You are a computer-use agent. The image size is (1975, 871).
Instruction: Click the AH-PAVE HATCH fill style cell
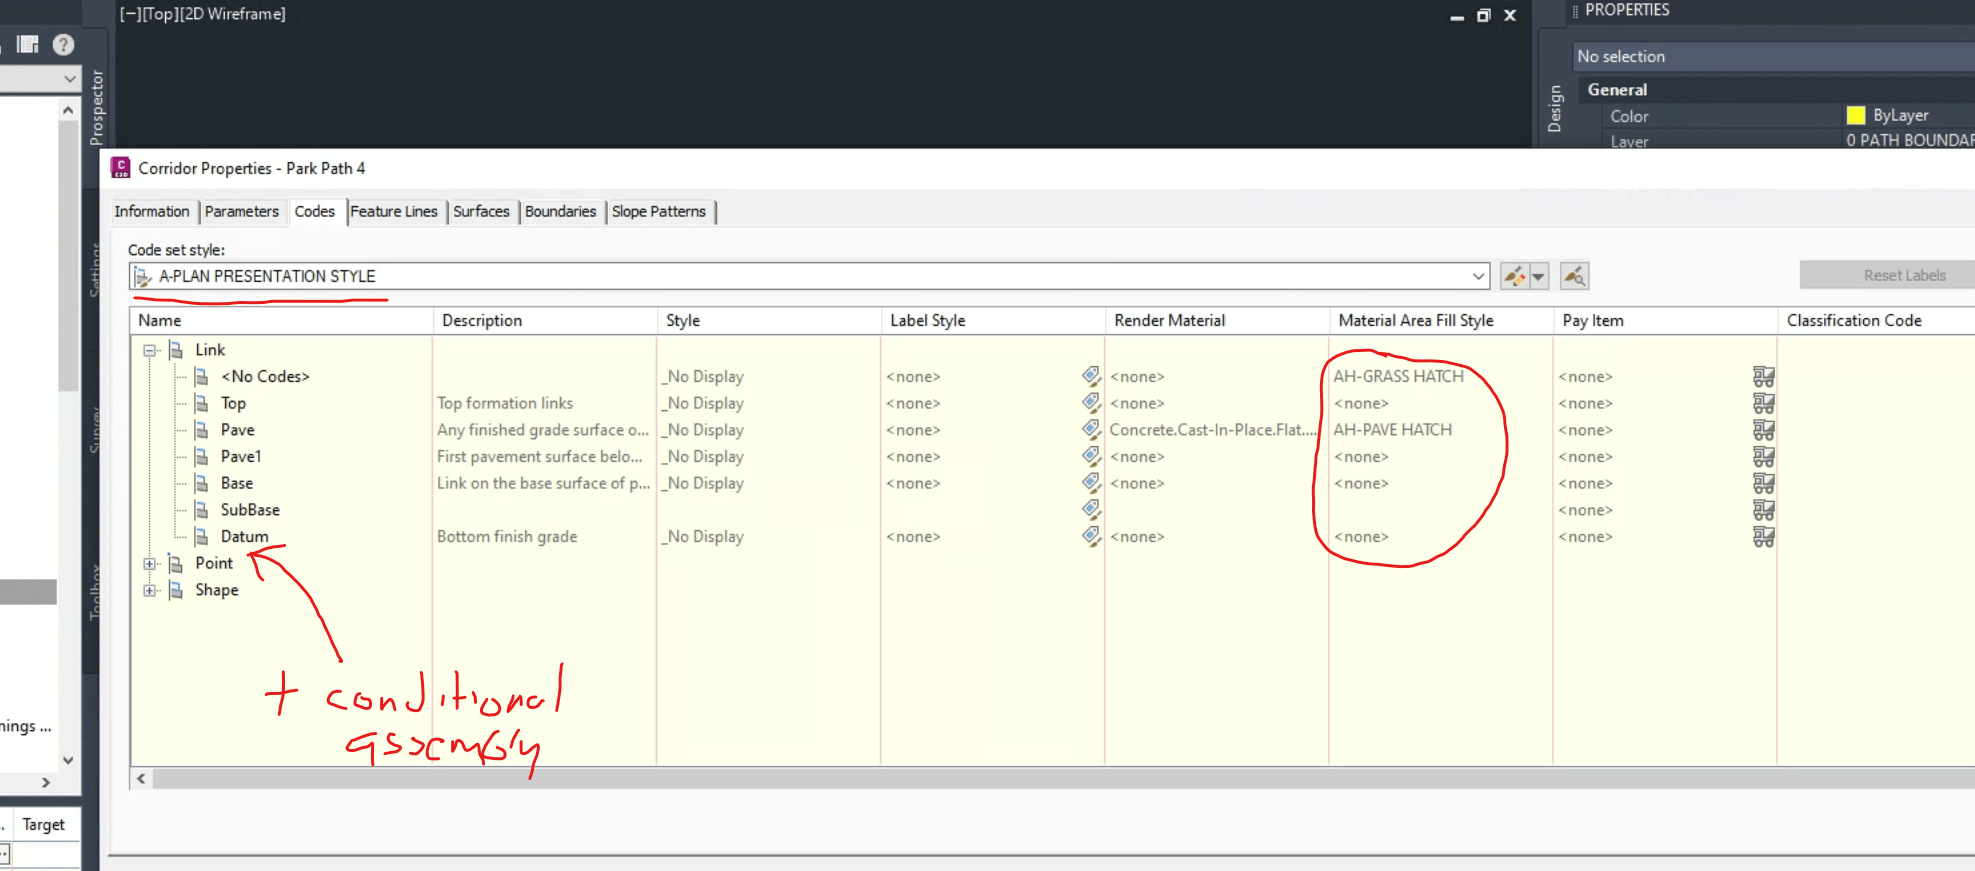point(1392,430)
